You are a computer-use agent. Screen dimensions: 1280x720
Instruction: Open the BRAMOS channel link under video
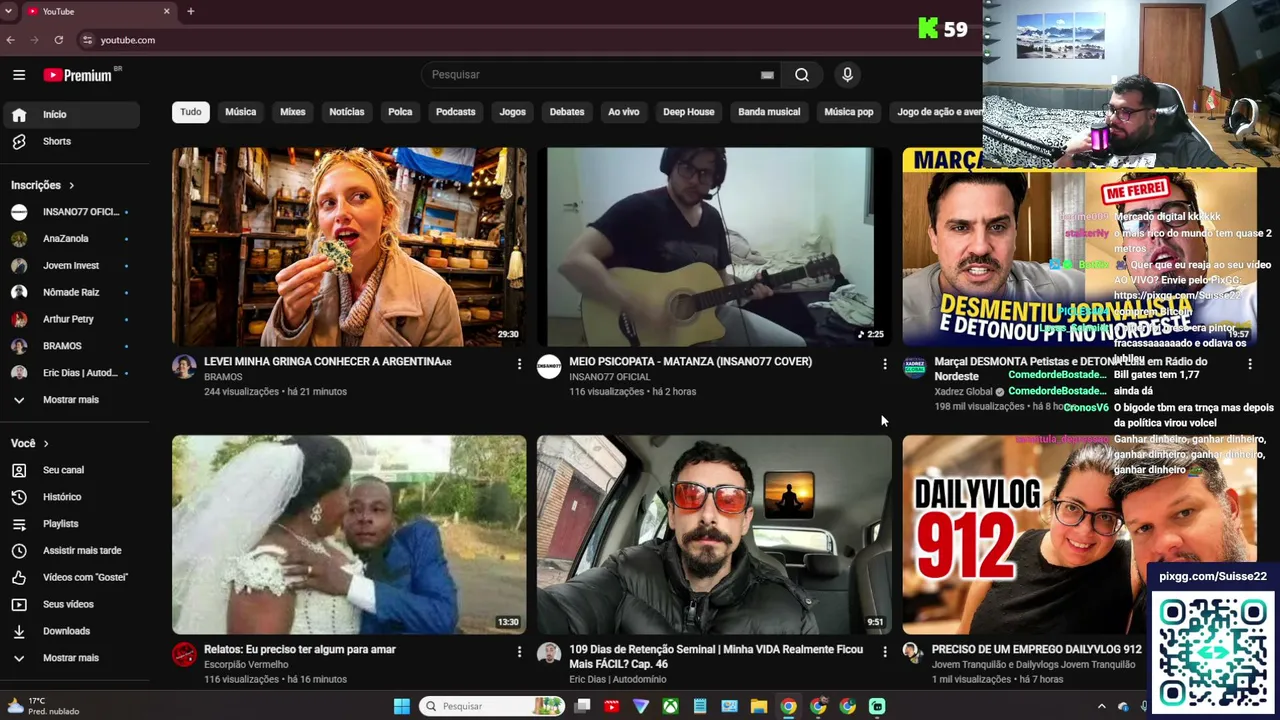pos(223,377)
